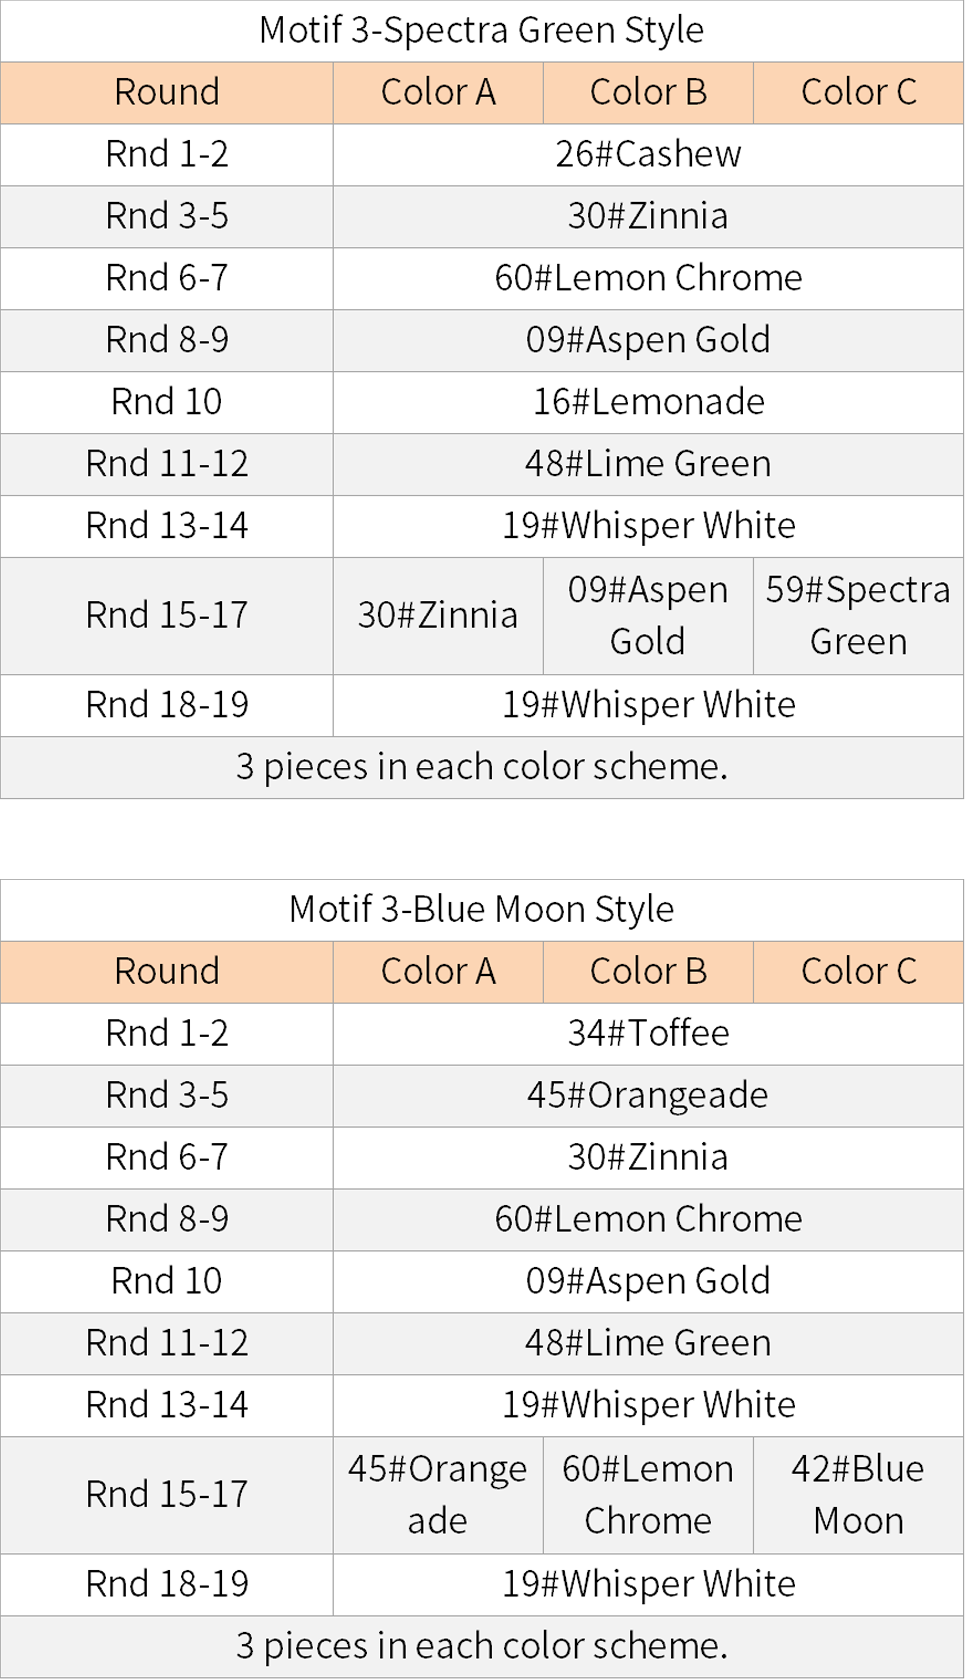Image resolution: width=965 pixels, height=1679 pixels.
Task: Select Rnd 15-17 row label in Blue Moon table
Action: point(167,1495)
